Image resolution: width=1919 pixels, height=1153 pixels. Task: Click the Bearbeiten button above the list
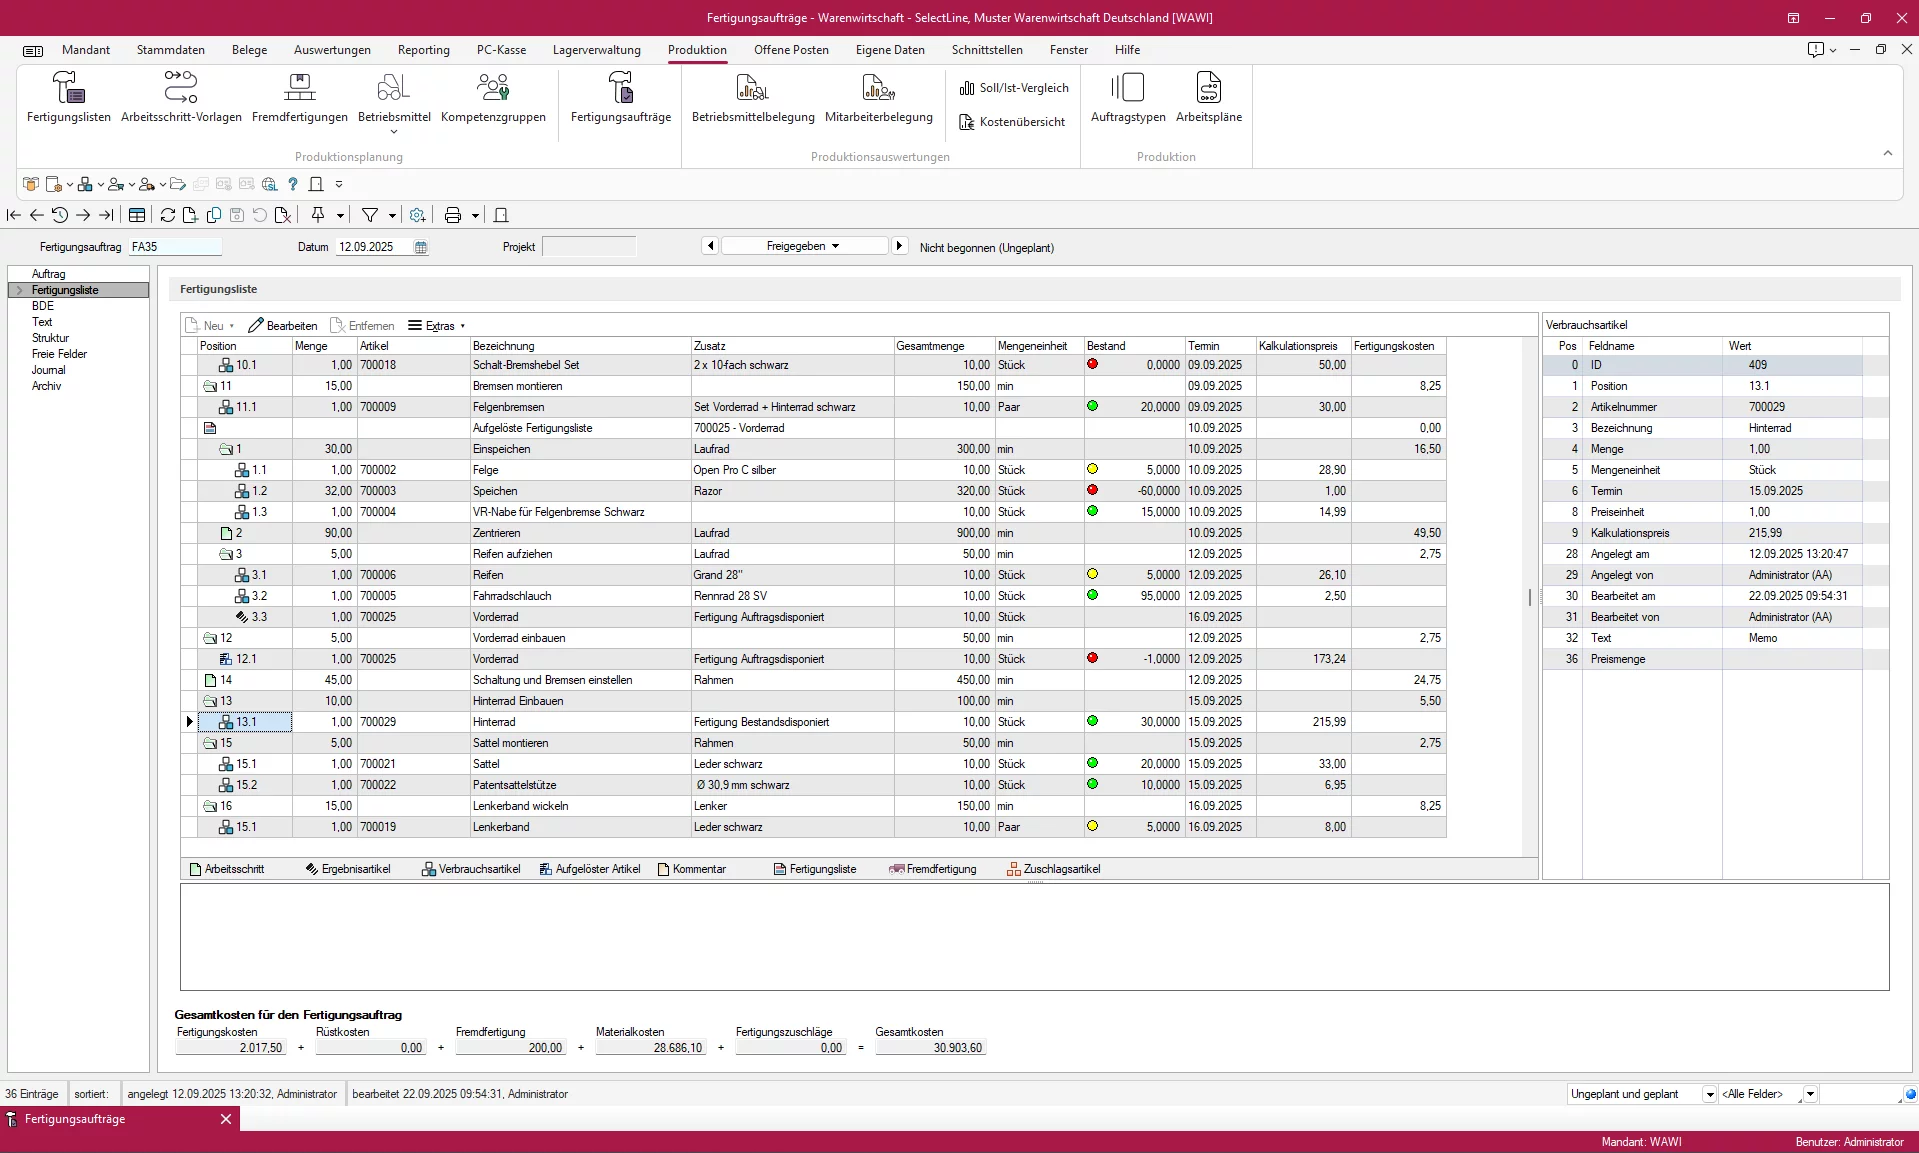283,325
